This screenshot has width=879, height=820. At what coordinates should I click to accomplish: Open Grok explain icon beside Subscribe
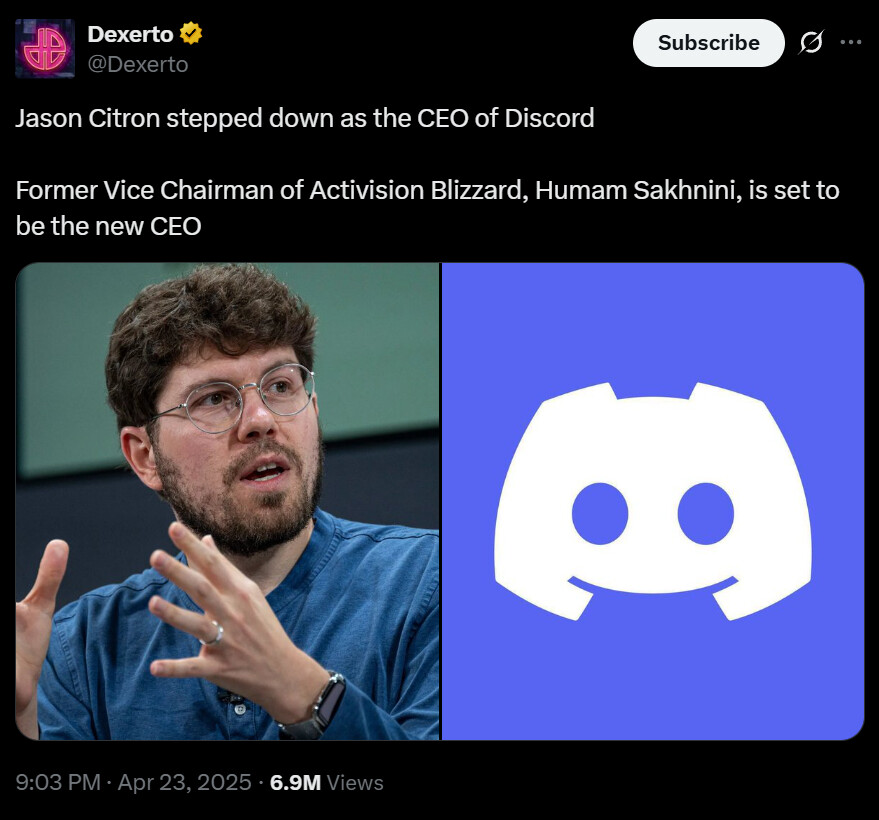[x=811, y=43]
